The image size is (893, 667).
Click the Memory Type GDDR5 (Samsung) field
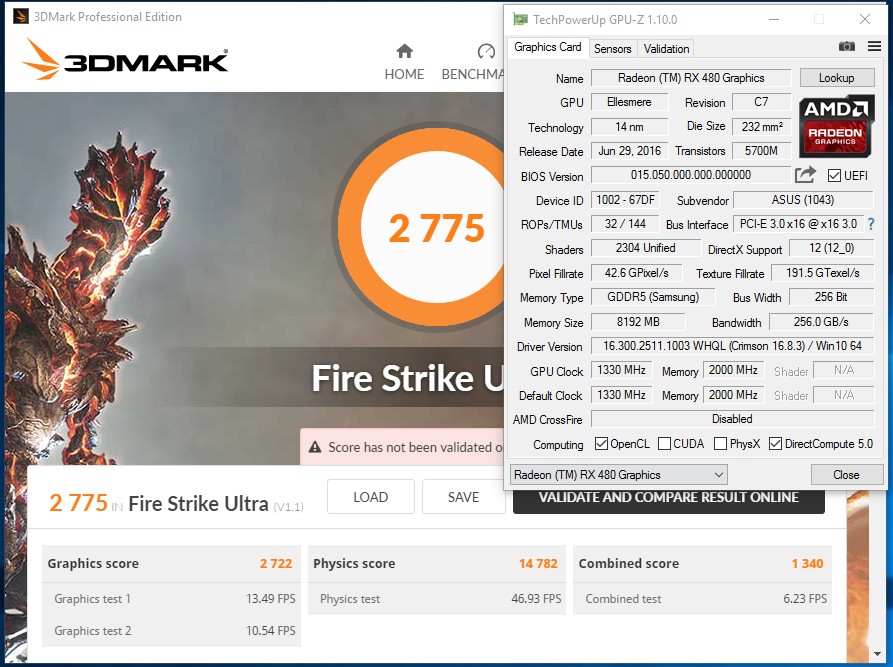(x=653, y=297)
